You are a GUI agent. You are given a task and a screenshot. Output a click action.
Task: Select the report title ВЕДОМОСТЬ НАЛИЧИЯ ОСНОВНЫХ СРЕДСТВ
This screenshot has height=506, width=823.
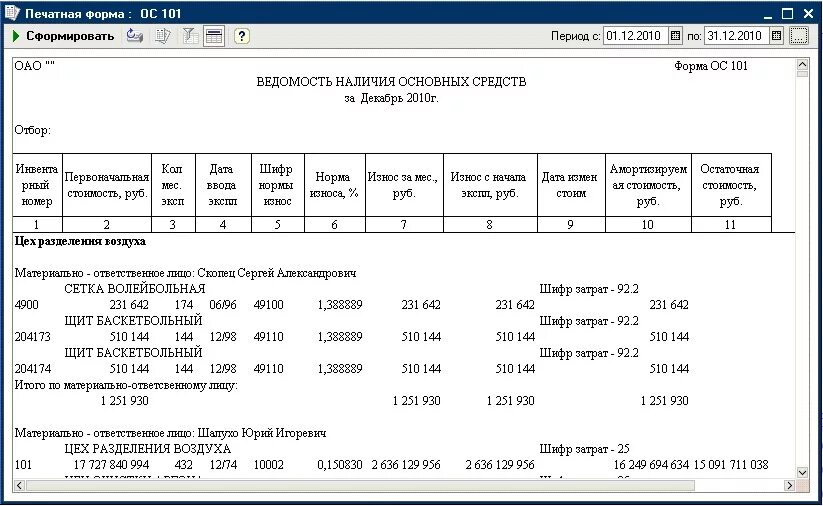click(391, 82)
